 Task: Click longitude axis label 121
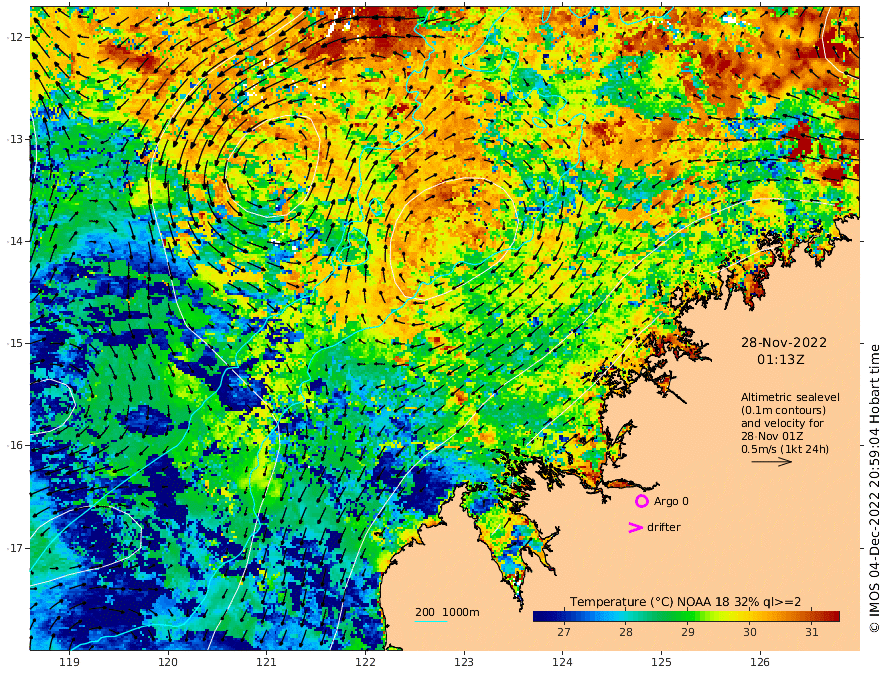(x=266, y=662)
